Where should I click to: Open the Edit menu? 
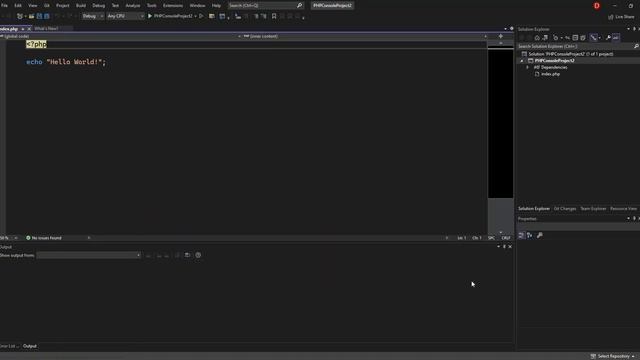click(x=18, y=5)
